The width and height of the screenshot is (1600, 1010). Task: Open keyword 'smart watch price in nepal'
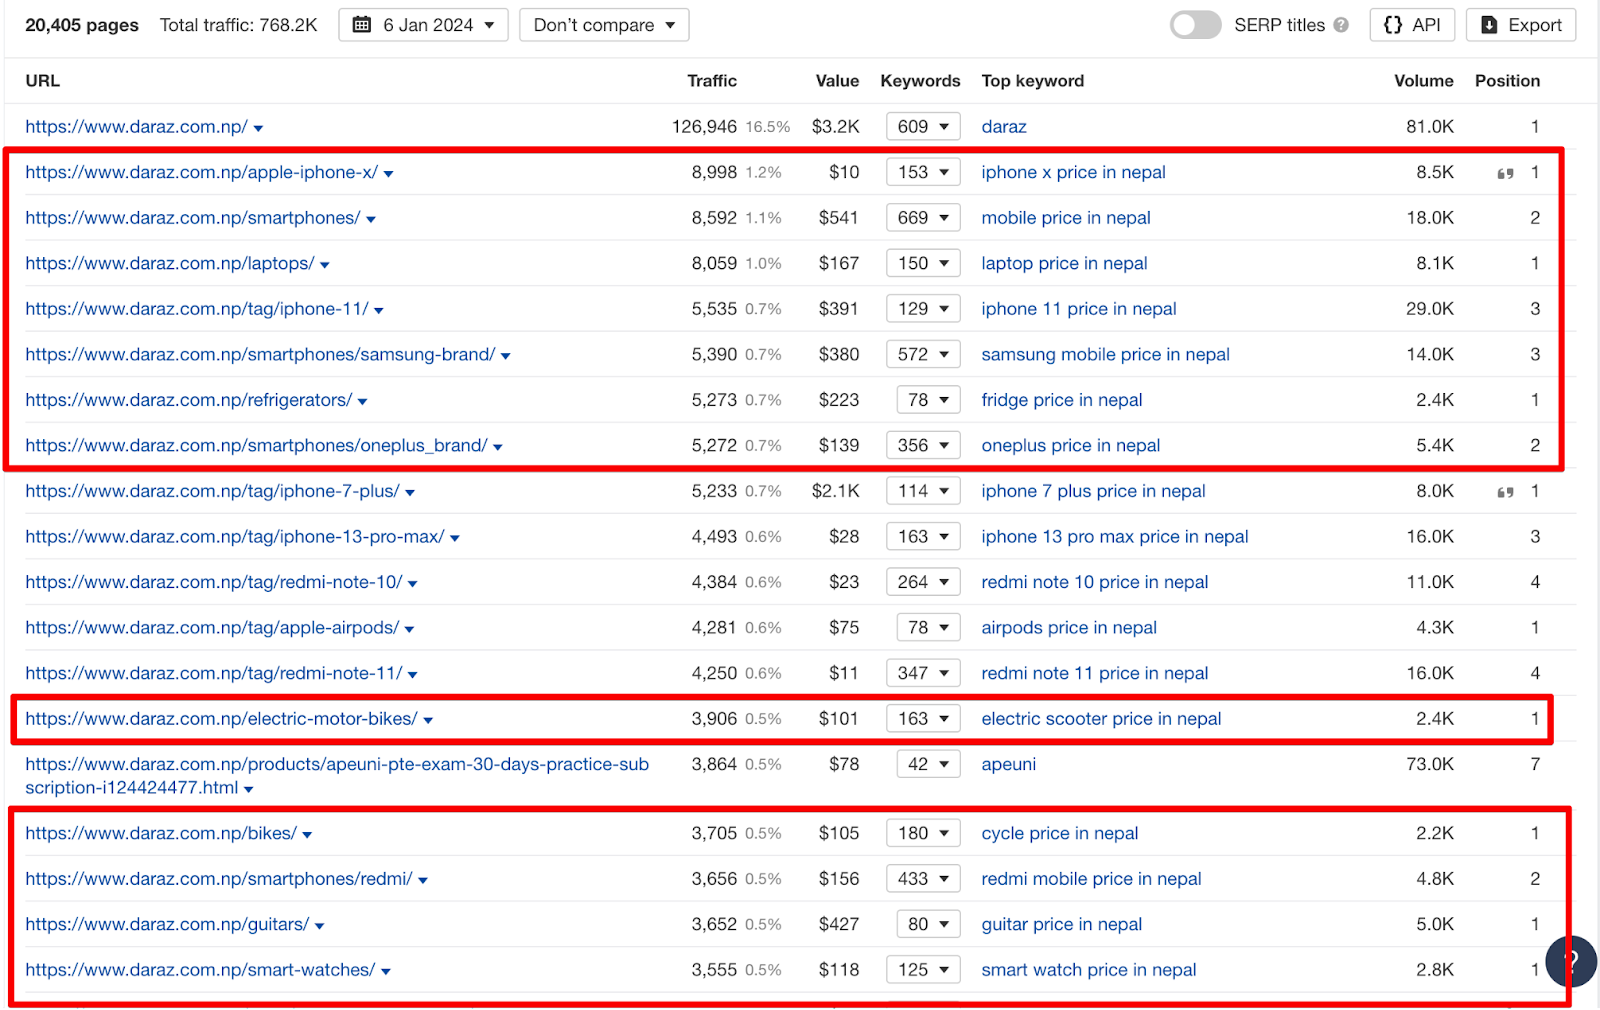[1089, 970]
